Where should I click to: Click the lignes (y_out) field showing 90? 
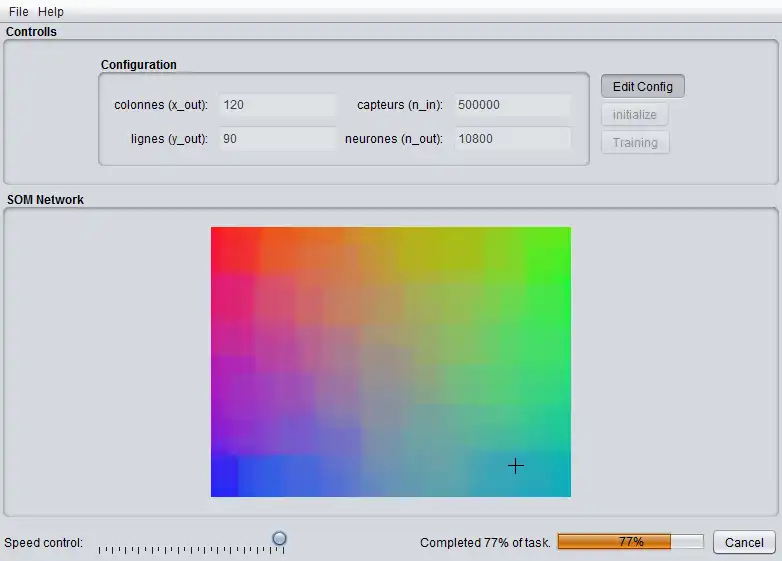(277, 139)
